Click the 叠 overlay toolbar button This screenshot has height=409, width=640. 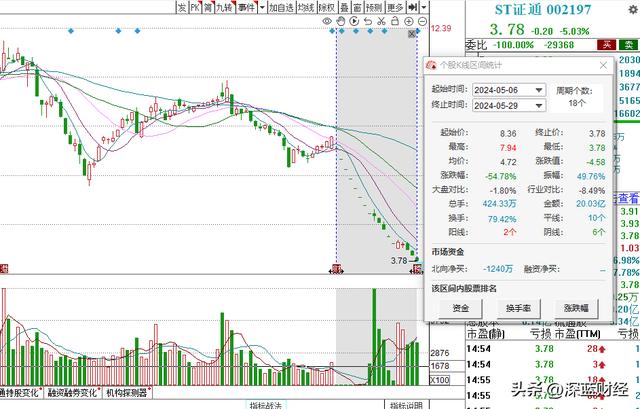(344, 7)
